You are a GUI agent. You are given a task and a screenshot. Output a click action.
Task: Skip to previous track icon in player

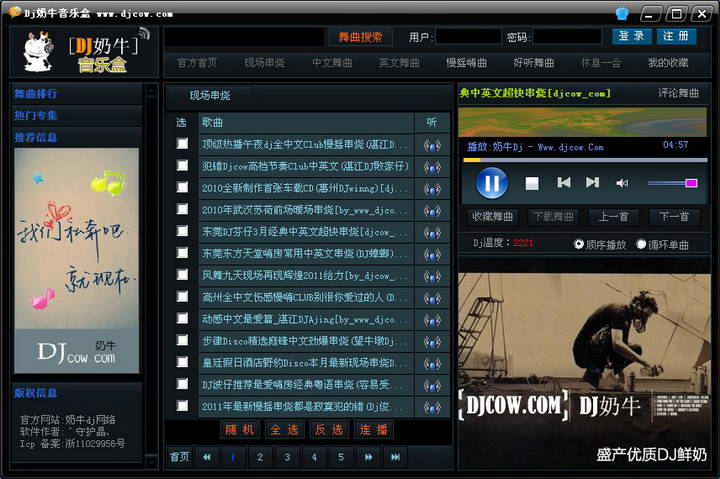pyautogui.click(x=564, y=183)
